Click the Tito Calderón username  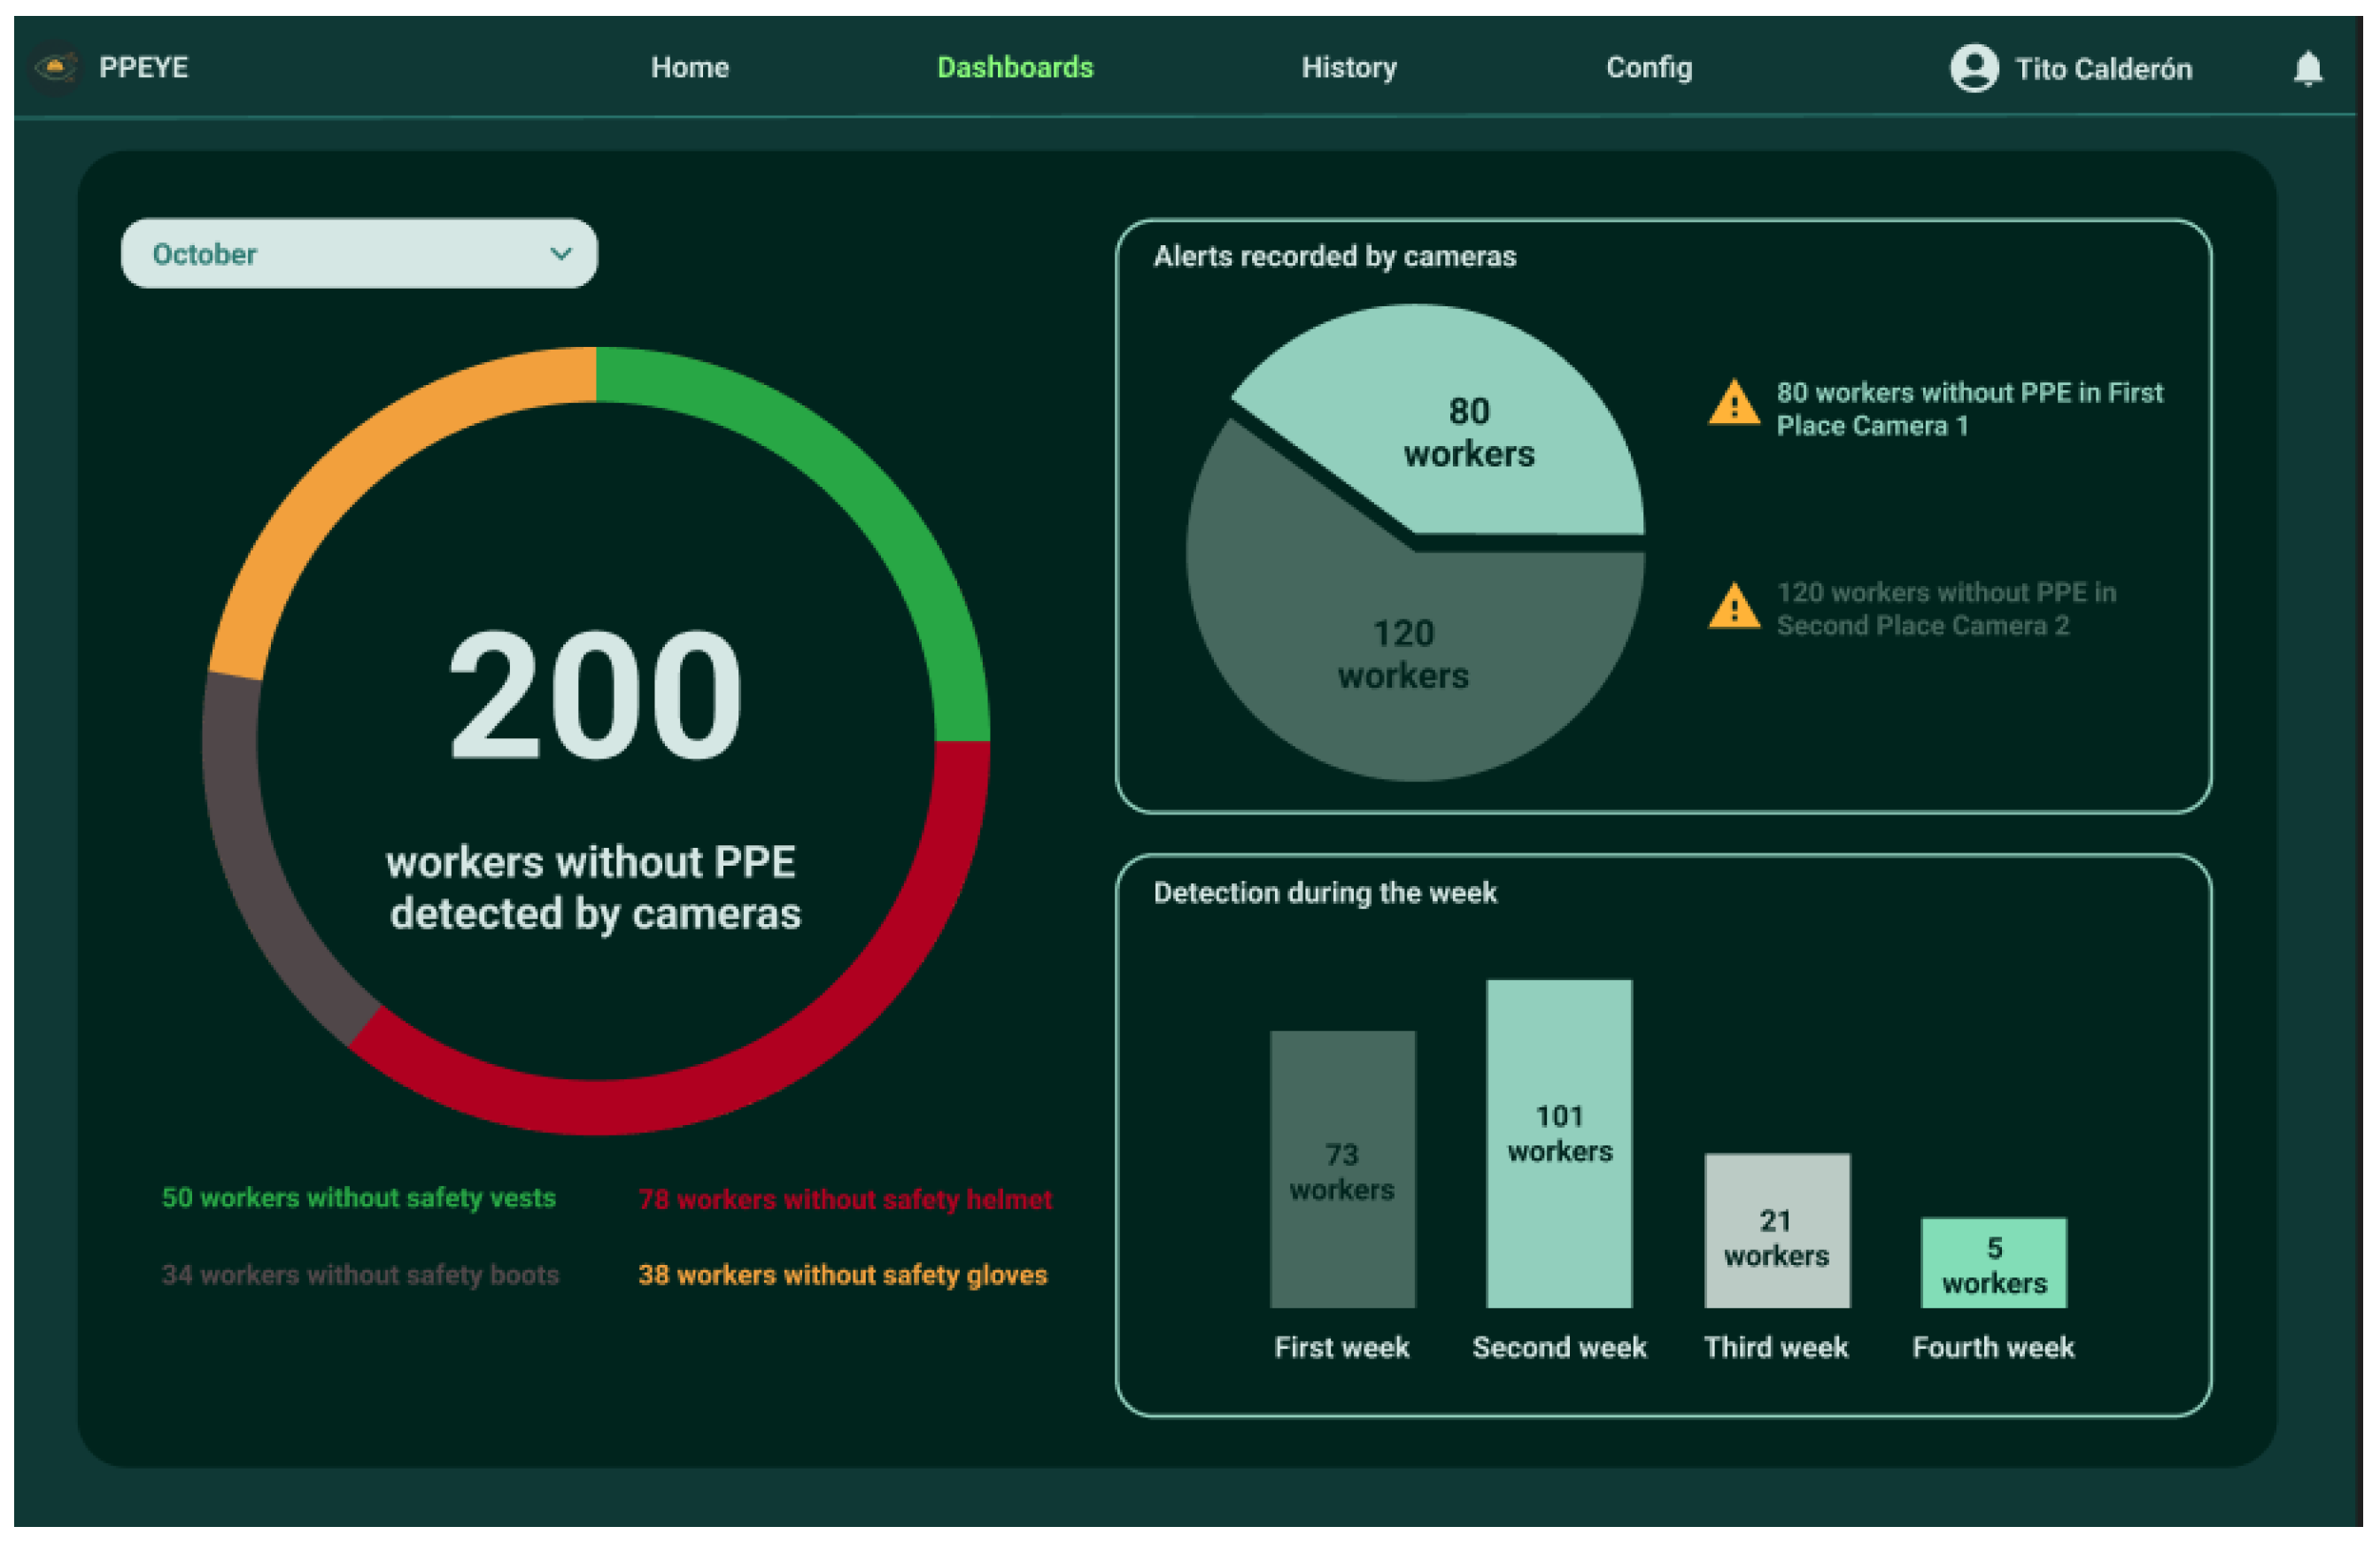[x=2102, y=68]
